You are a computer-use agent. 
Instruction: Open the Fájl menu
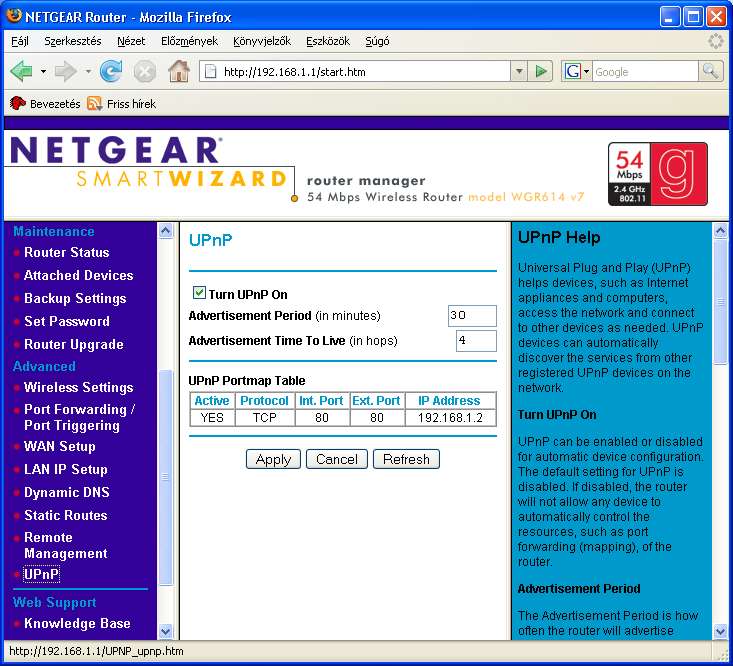(20, 41)
